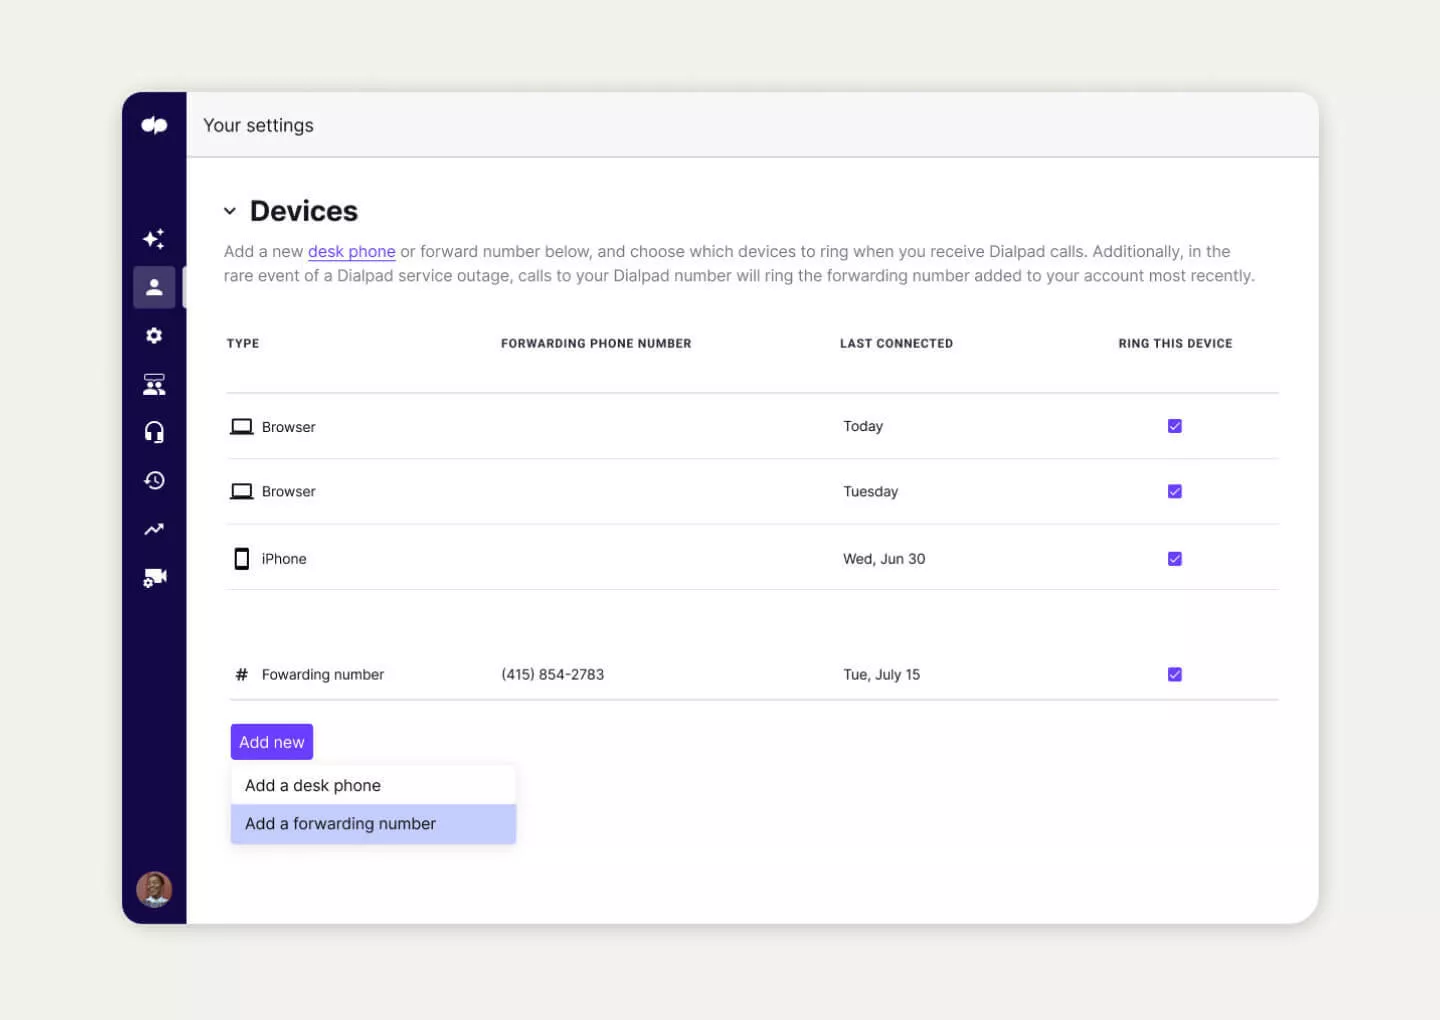Viewport: 1440px width, 1020px height.
Task: Uncheck Ring This Device for the iPhone
Action: pyautogui.click(x=1175, y=558)
